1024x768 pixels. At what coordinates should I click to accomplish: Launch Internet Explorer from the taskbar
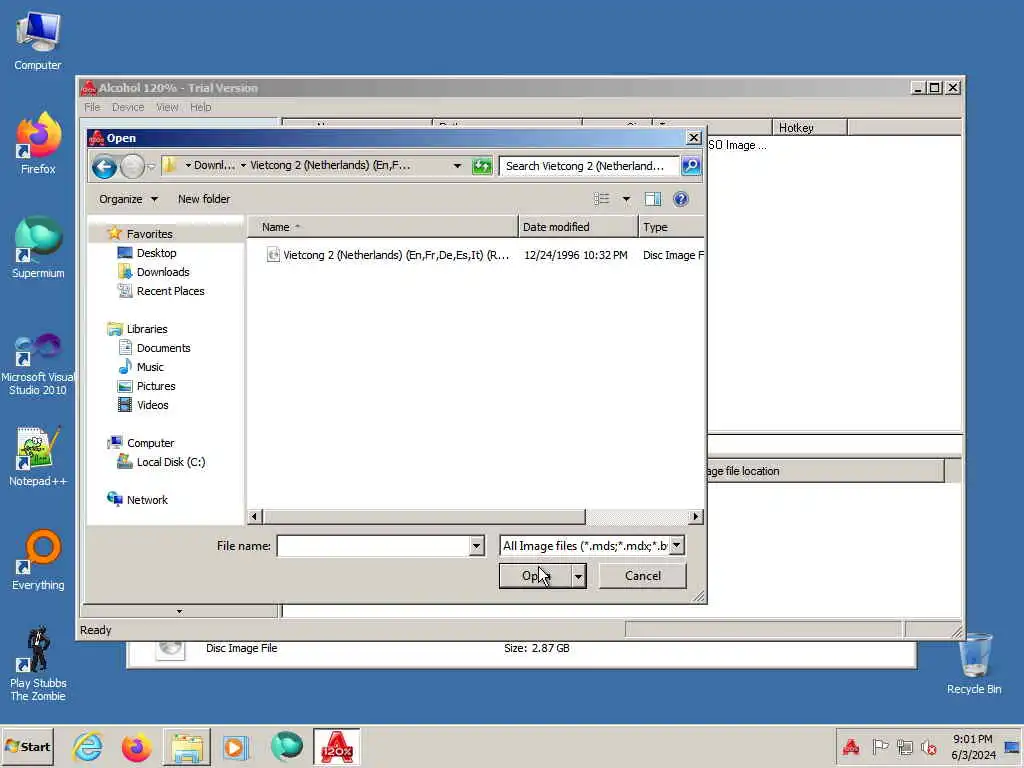pos(88,746)
